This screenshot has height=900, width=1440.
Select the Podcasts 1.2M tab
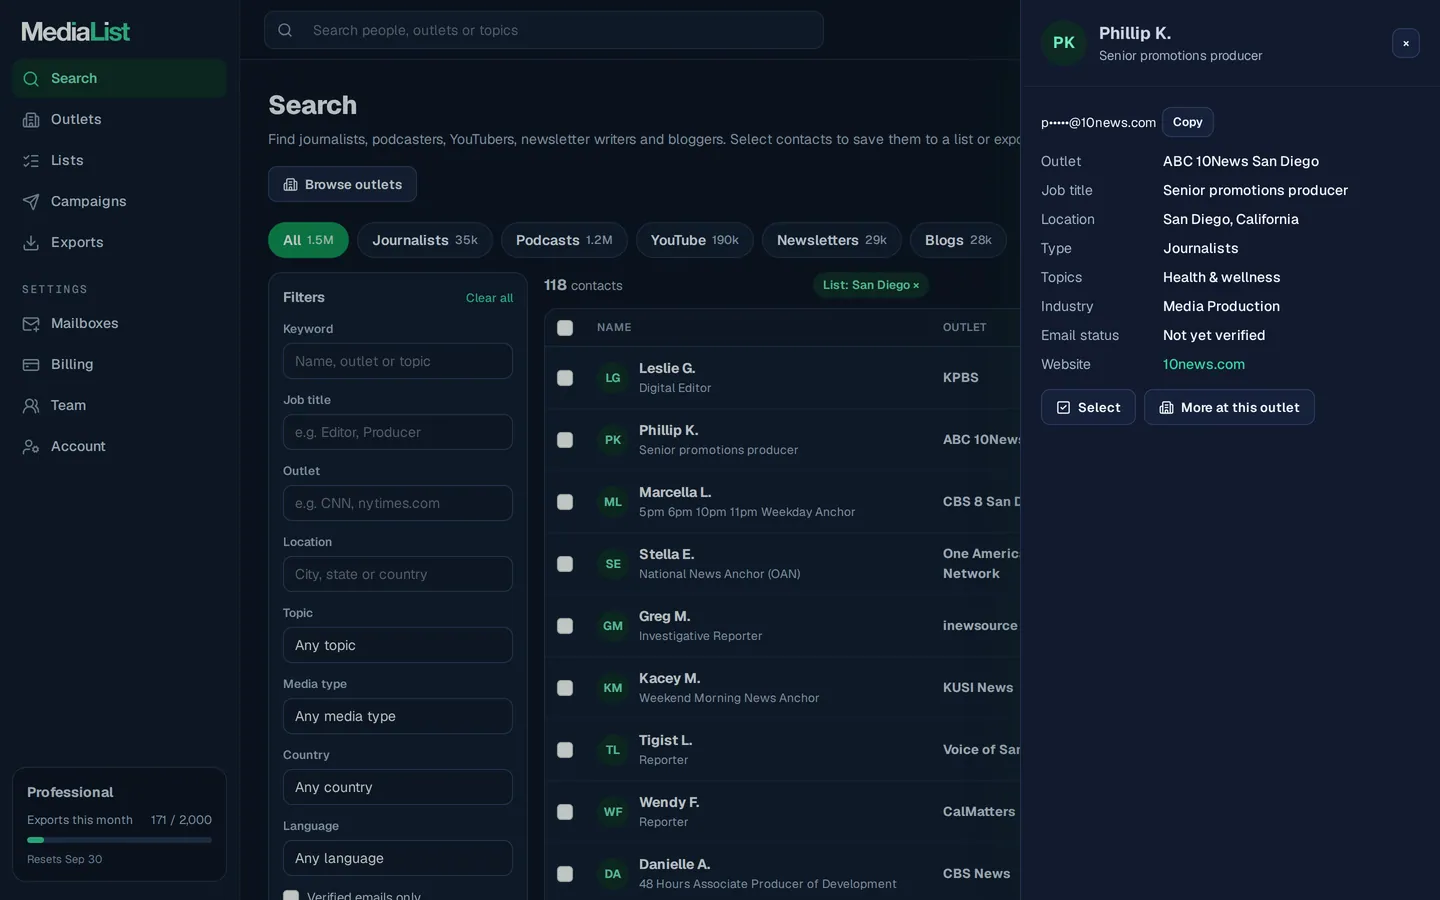(564, 240)
